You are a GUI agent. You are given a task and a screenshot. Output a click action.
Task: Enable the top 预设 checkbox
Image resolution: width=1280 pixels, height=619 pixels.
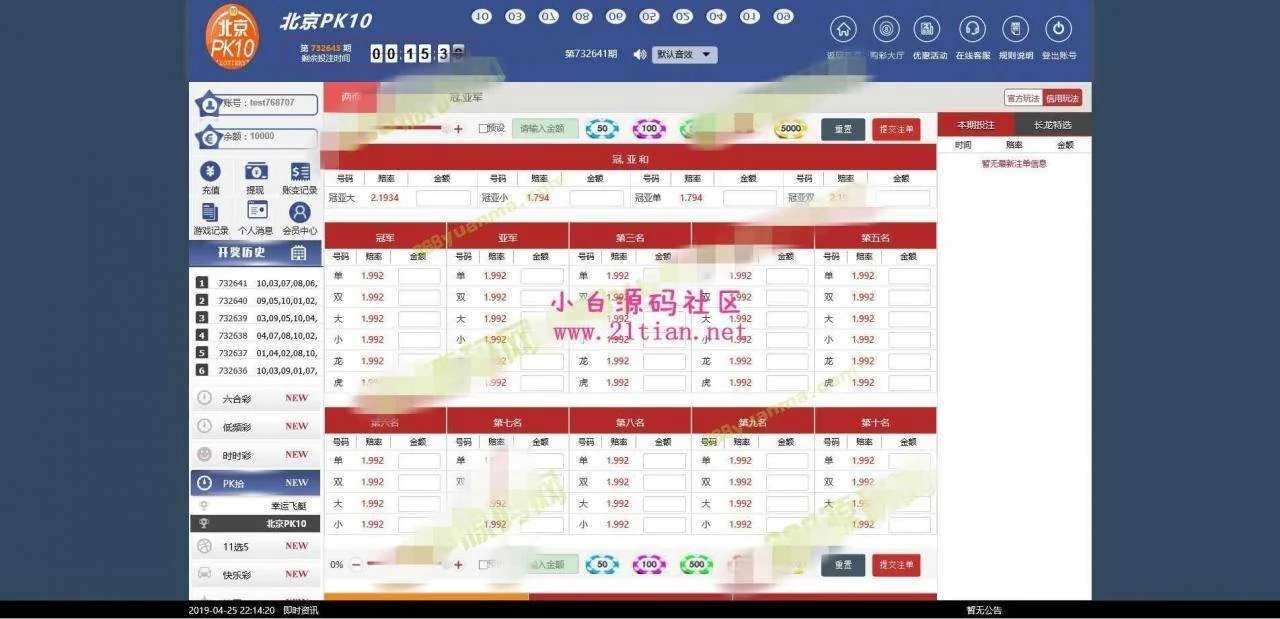[x=484, y=129]
